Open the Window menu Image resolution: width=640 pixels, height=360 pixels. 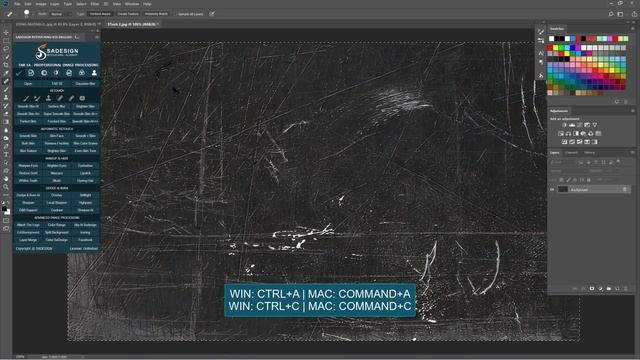(x=132, y=4)
